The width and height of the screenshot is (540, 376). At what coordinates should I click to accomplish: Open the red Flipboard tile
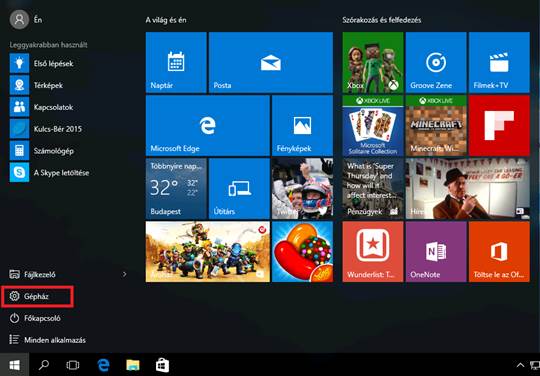[499, 126]
